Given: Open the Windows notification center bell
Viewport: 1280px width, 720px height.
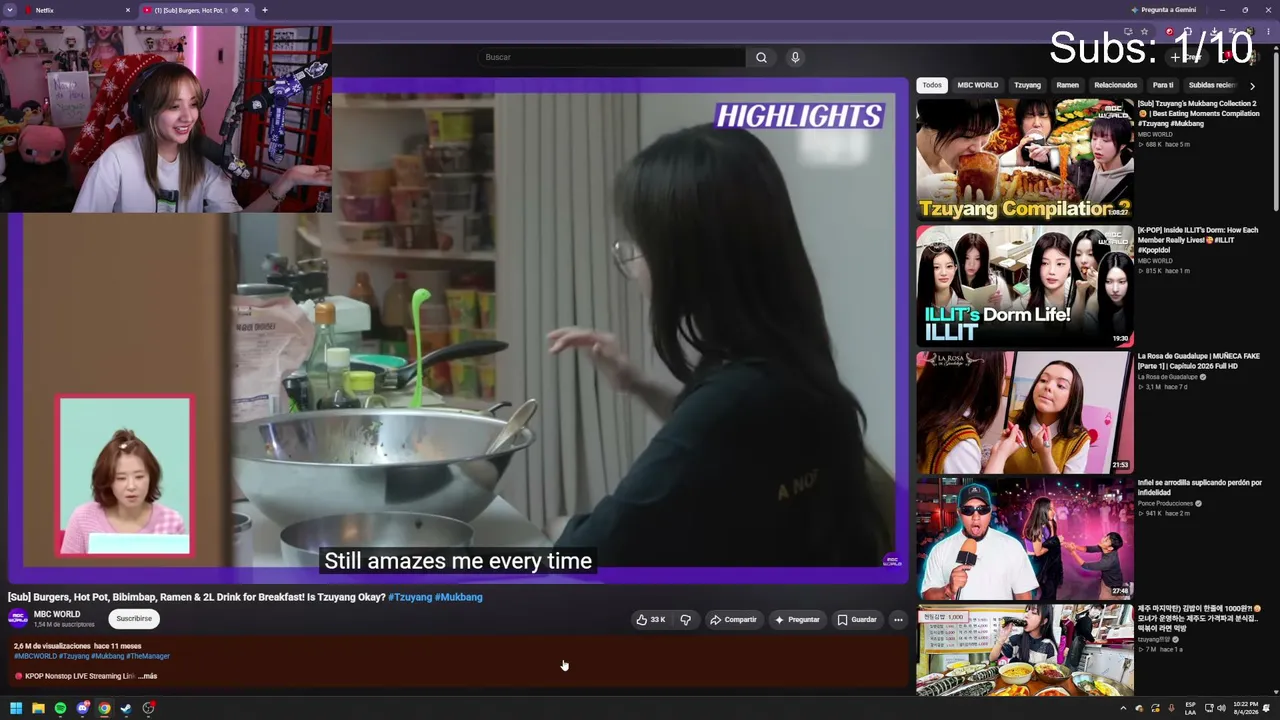Looking at the screenshot, I should click(x=1266, y=709).
